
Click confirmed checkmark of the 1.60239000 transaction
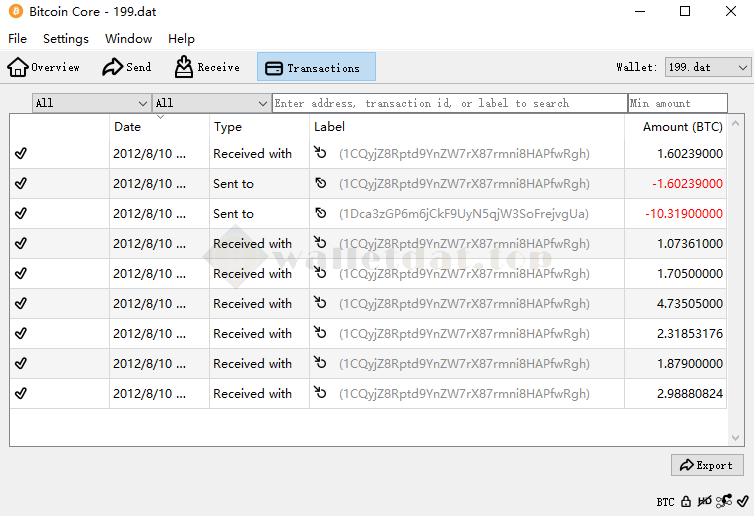(21, 154)
